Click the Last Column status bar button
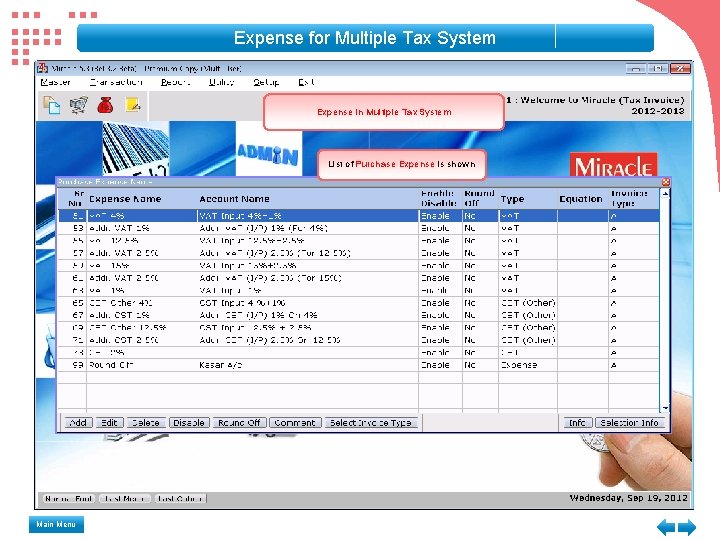The image size is (720, 540). pyautogui.click(x=180, y=498)
